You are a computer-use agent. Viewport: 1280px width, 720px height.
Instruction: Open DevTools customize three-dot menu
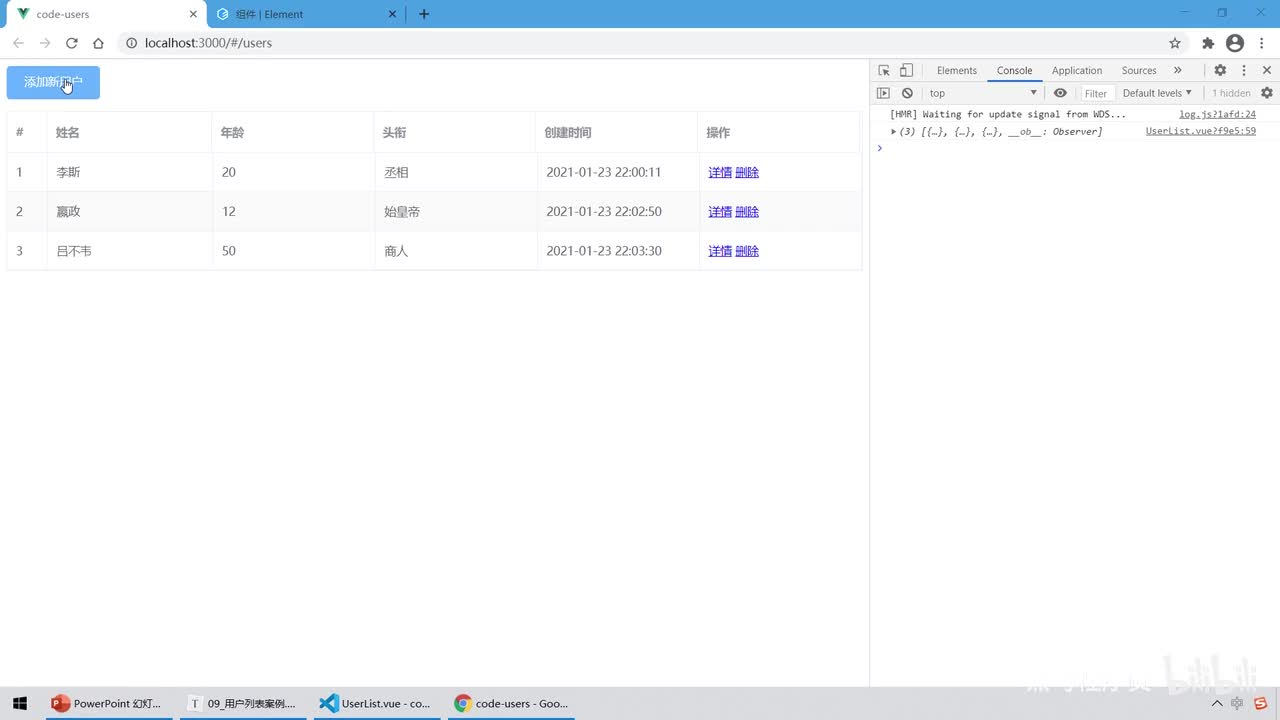[x=1244, y=70]
